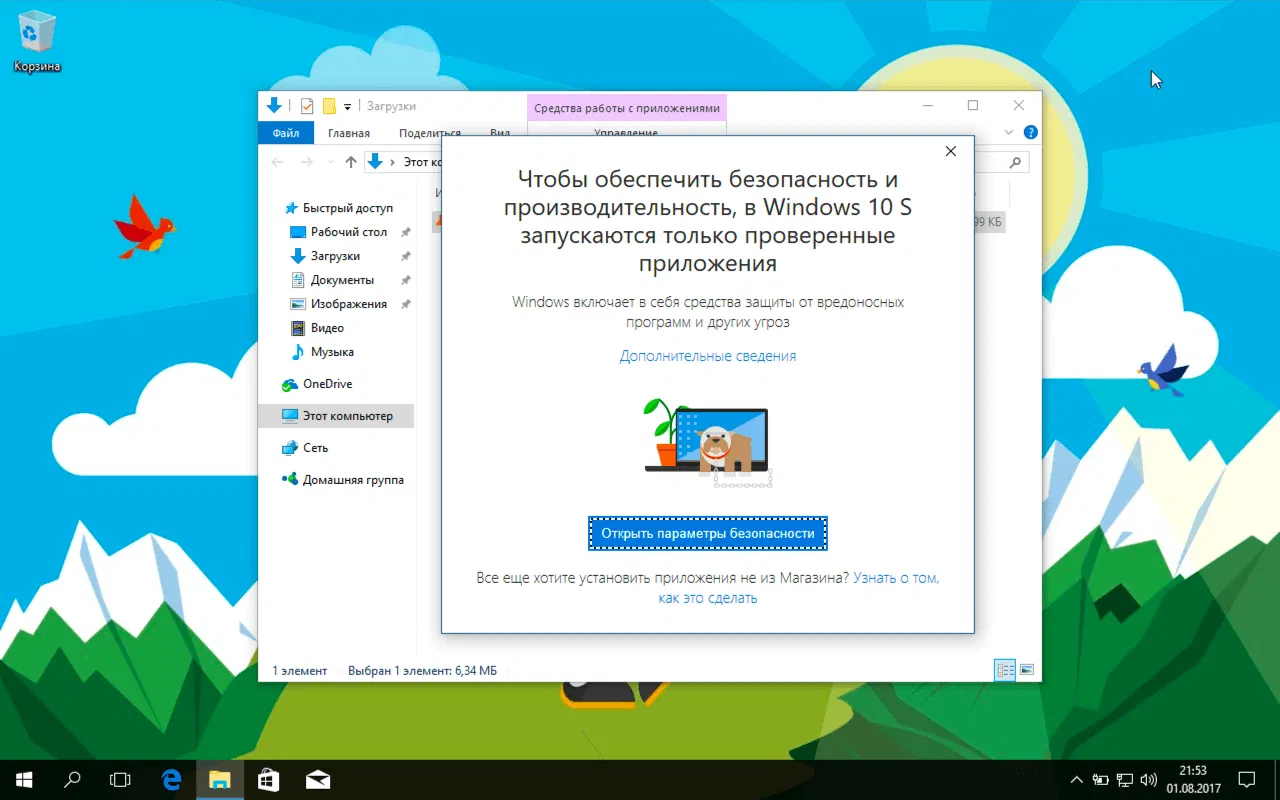The width and height of the screenshot is (1280, 800).
Task: Click the Properties icon in Explorer's title bar
Action: point(307,106)
